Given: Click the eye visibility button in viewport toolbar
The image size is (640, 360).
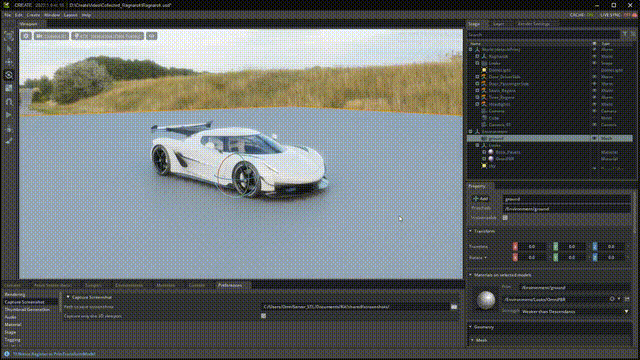Looking at the screenshot, I should [x=152, y=36].
